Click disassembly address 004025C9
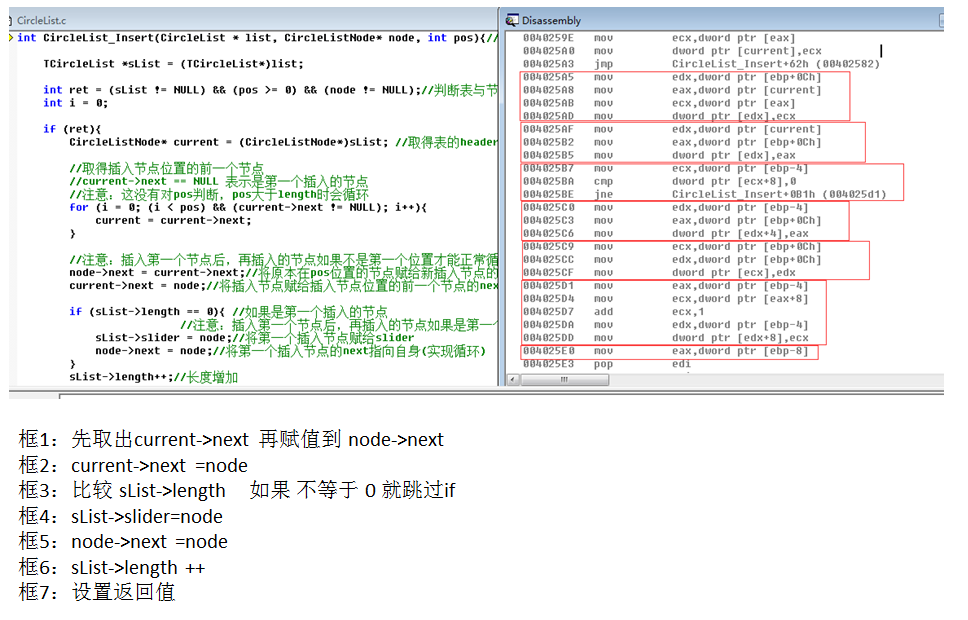Screen dimensions: 968x620 tap(548, 246)
